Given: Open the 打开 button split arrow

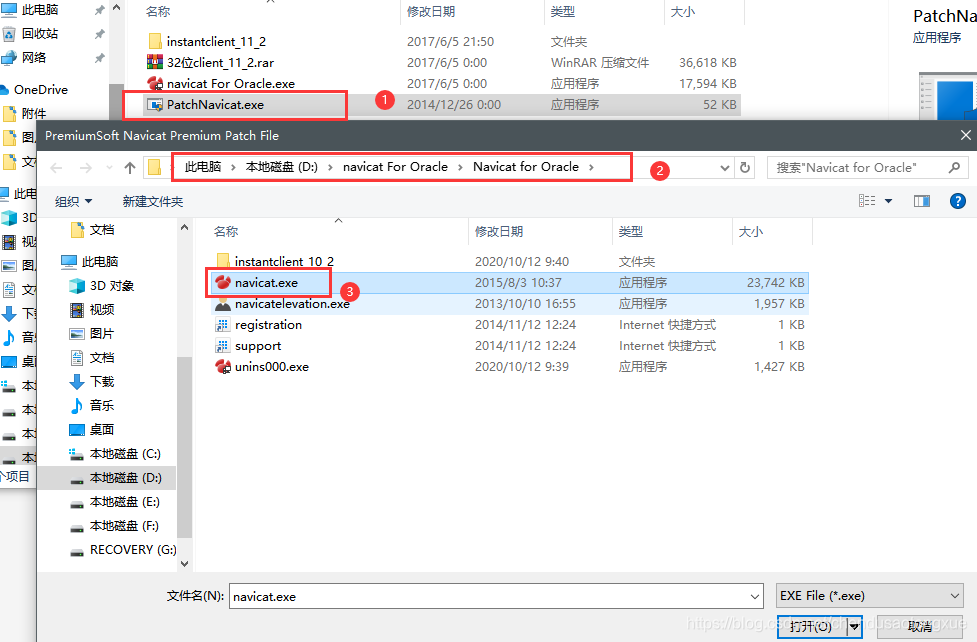Looking at the screenshot, I should click(x=854, y=627).
